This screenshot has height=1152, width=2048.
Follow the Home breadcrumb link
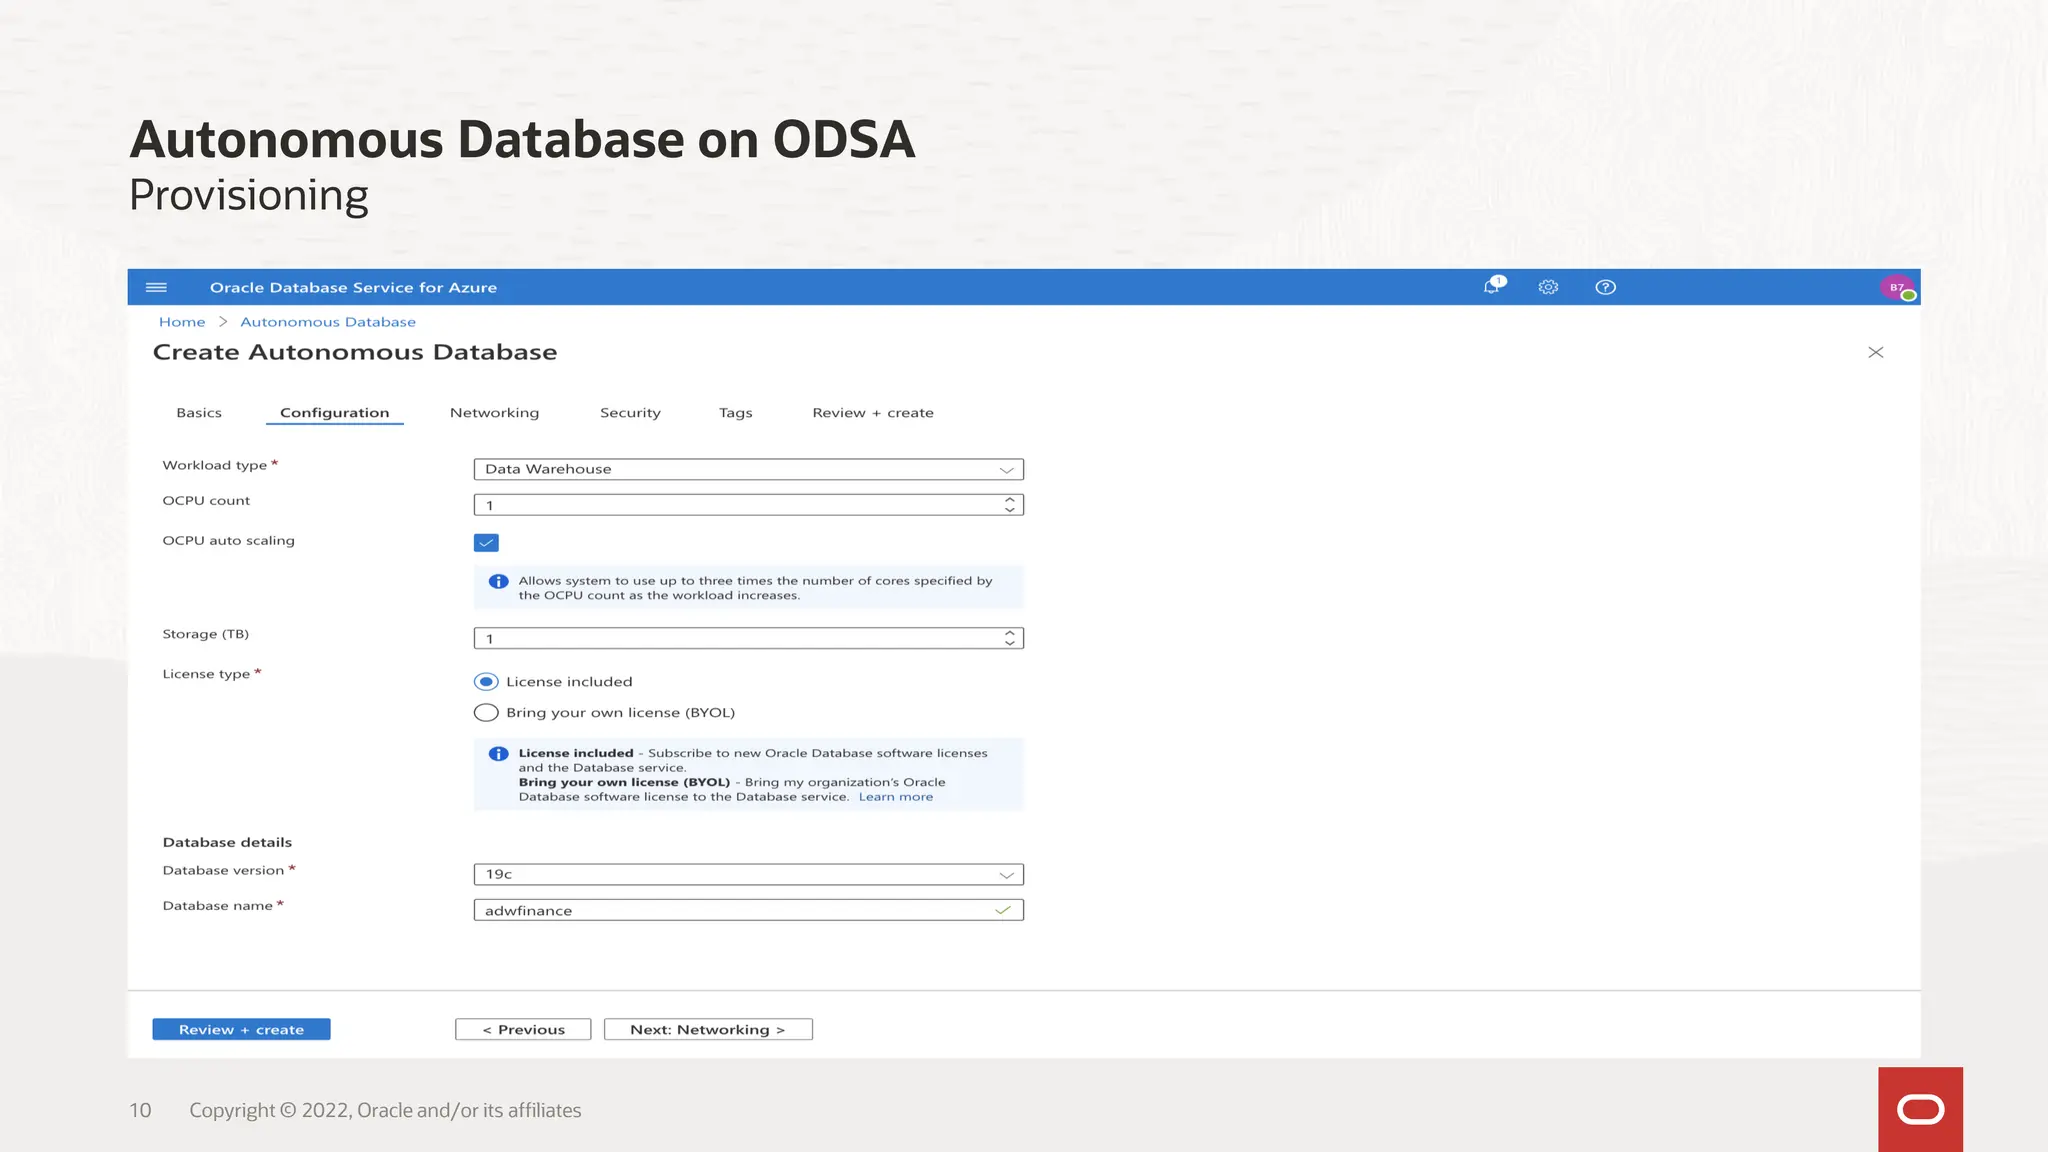click(182, 322)
